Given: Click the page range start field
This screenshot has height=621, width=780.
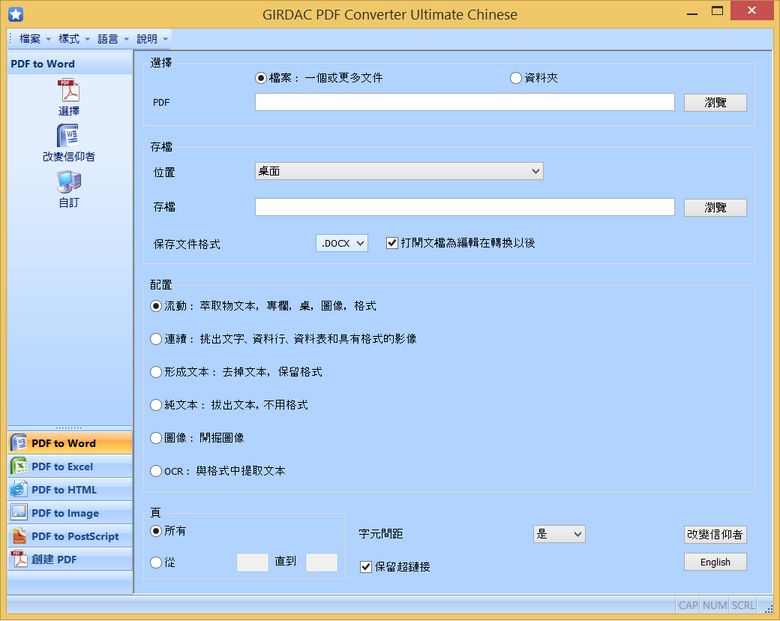Looking at the screenshot, I should [252, 562].
